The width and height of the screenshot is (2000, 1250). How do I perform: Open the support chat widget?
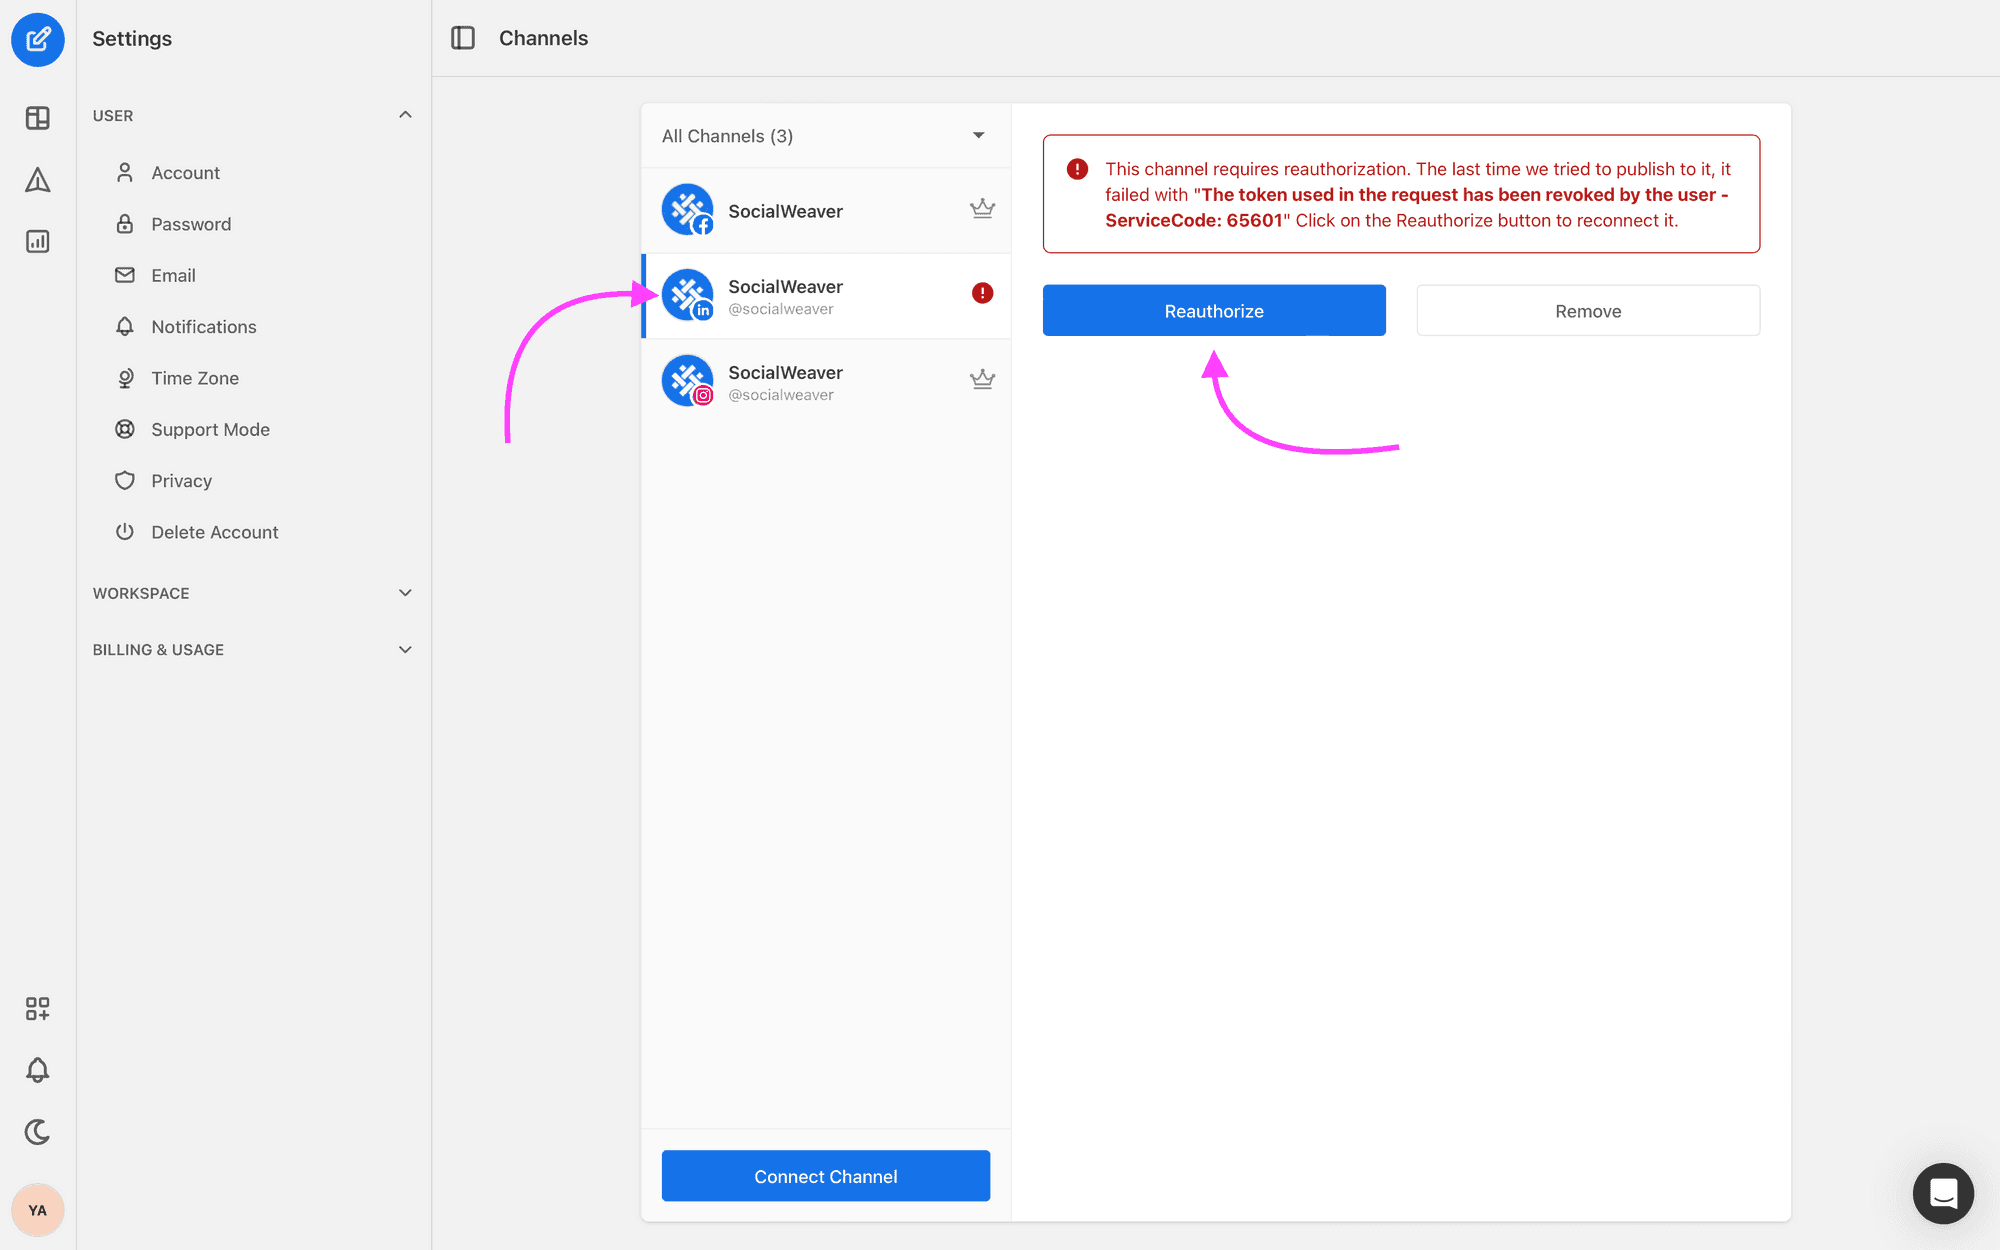pos(1943,1193)
